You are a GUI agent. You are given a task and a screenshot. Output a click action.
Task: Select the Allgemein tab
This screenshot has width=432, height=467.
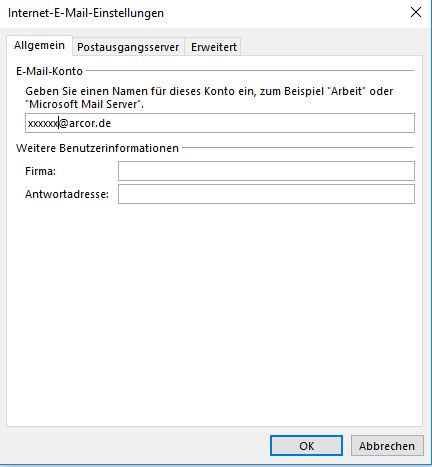click(39, 45)
